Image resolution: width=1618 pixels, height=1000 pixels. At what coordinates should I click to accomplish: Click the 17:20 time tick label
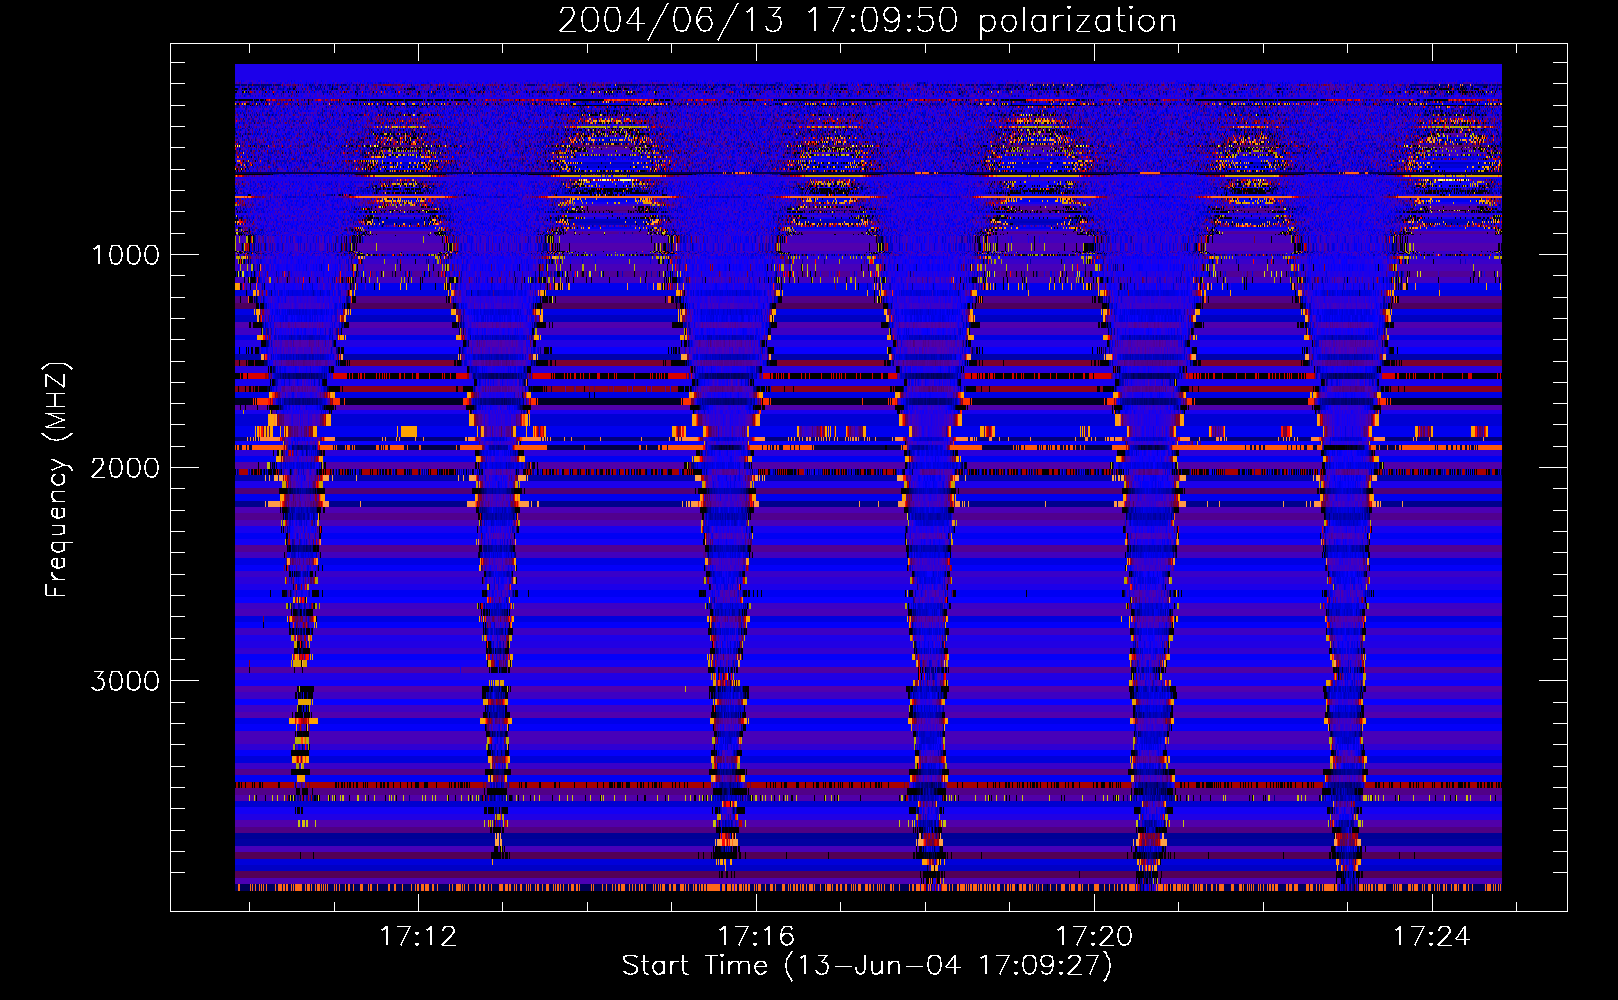1094,936
